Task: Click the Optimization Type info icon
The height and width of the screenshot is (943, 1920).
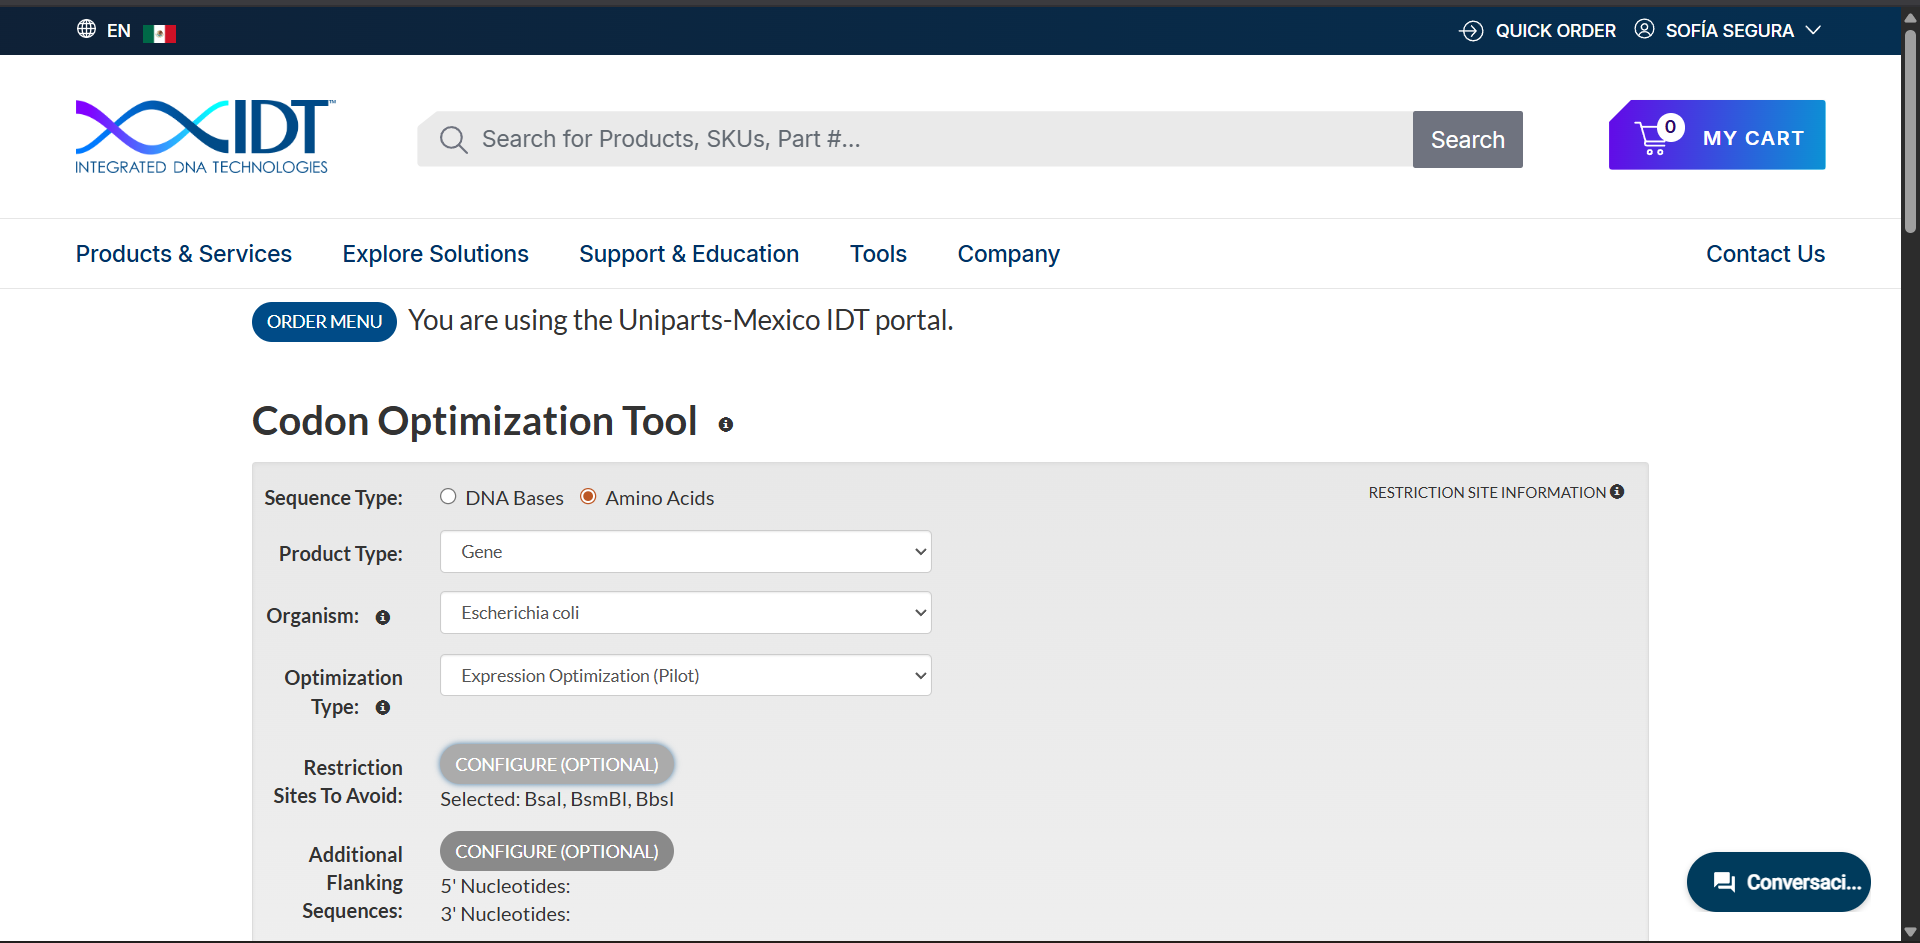Action: point(383,708)
